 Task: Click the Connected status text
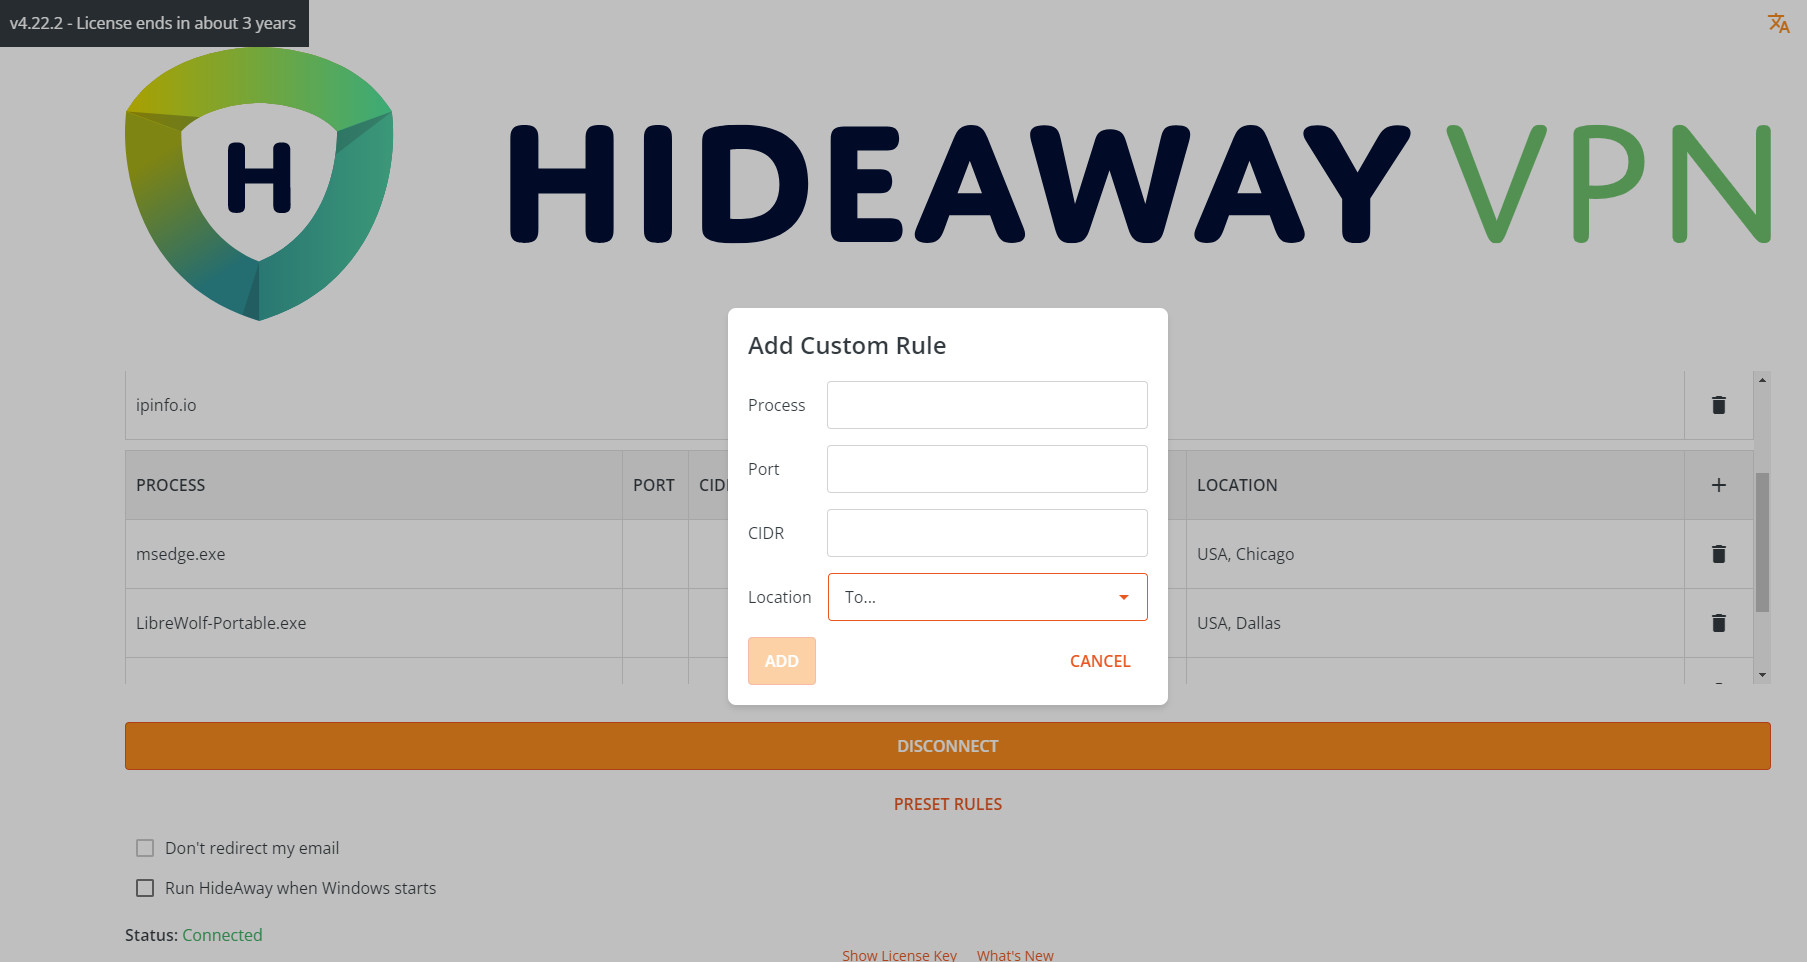[x=222, y=935]
